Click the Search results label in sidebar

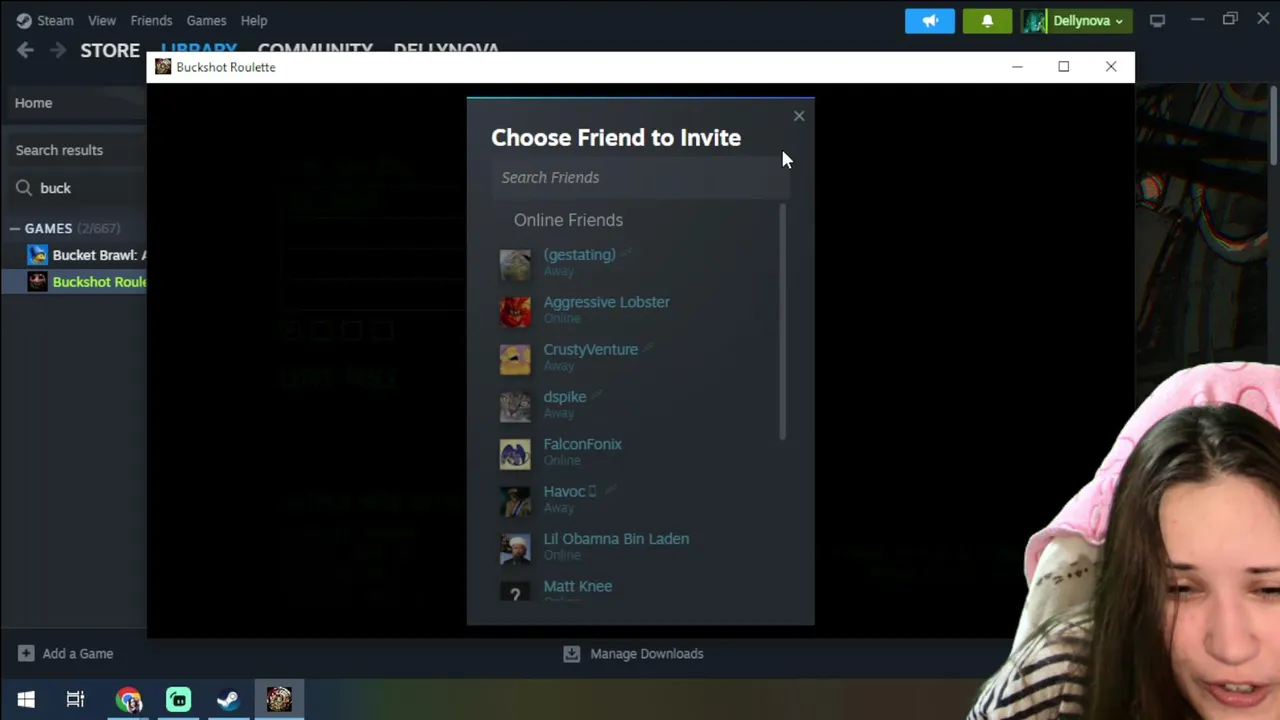click(59, 150)
